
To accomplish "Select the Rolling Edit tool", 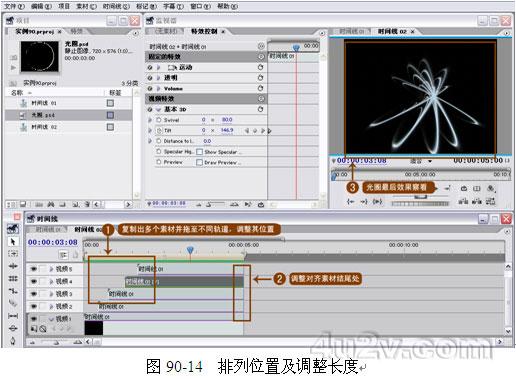I will [x=13, y=278].
